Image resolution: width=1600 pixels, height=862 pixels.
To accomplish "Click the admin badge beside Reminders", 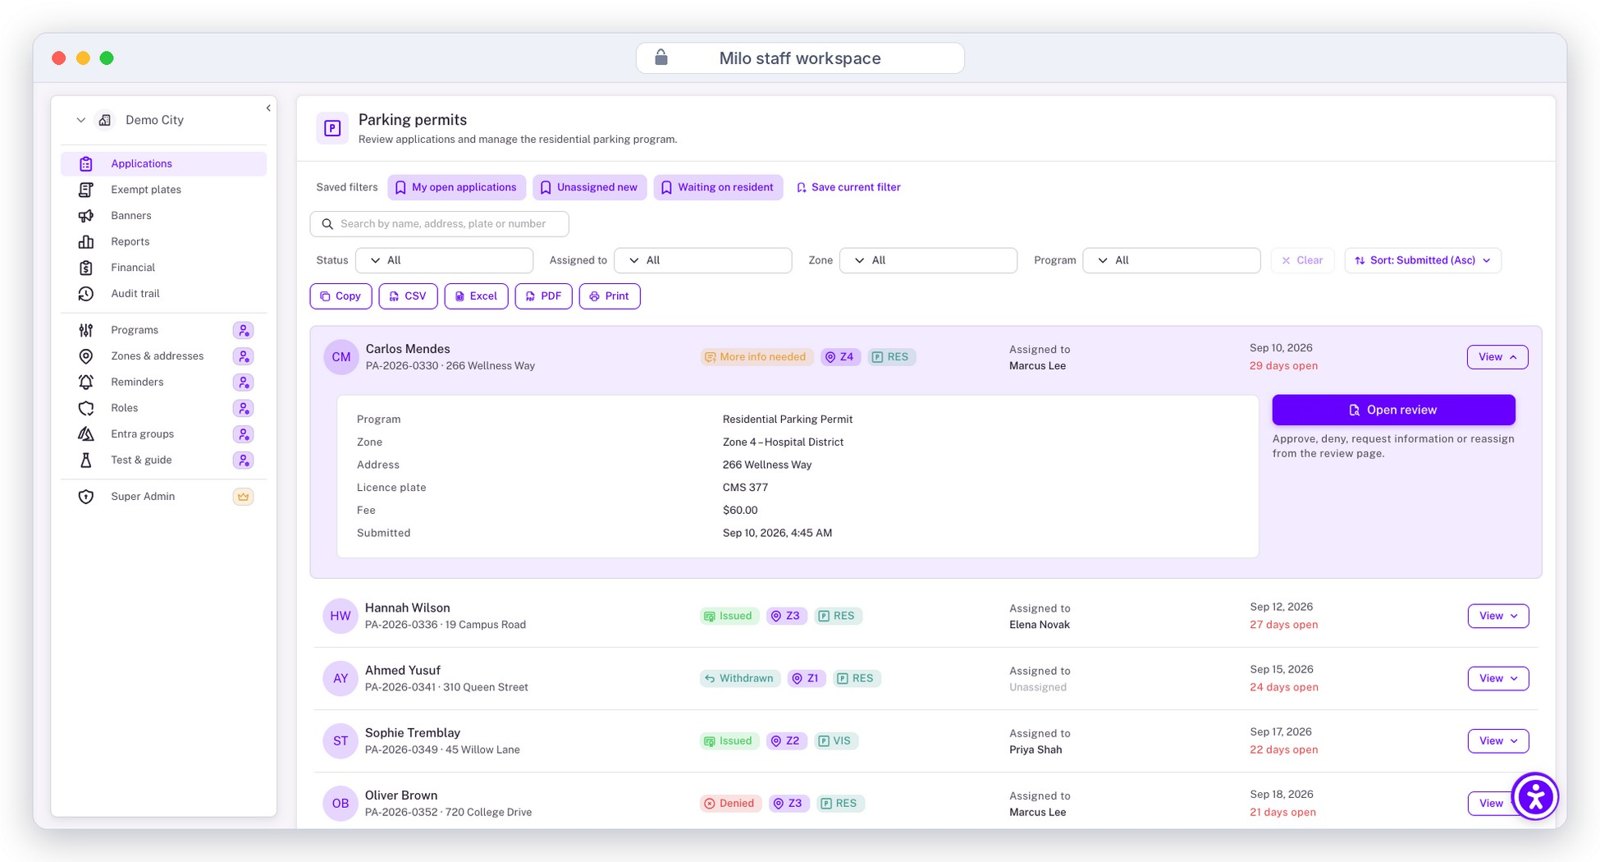I will pos(243,382).
